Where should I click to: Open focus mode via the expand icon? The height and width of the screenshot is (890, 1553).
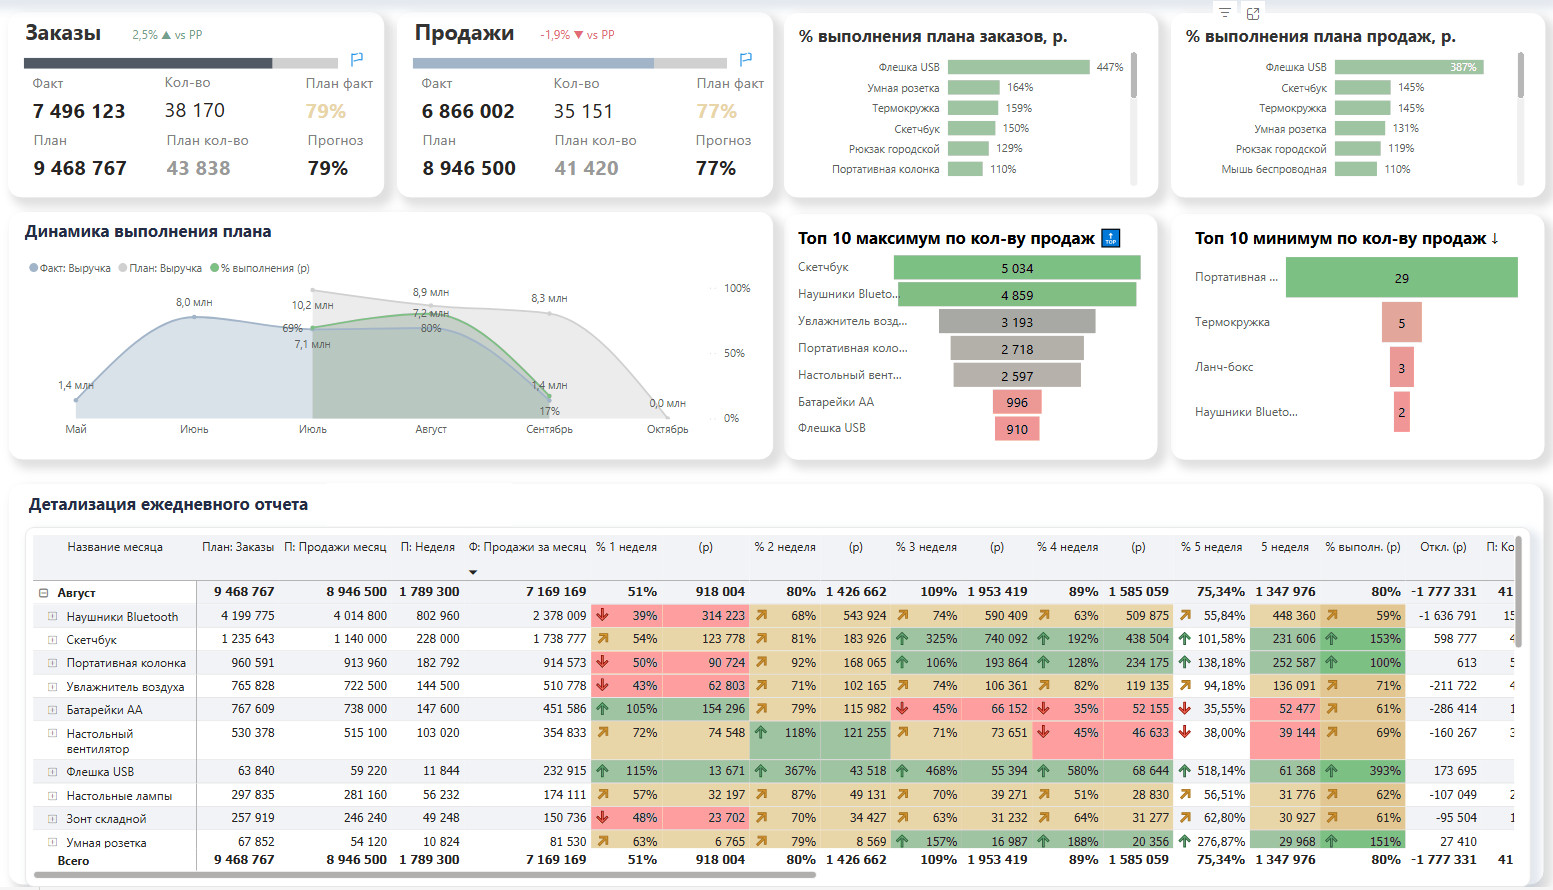click(1253, 13)
